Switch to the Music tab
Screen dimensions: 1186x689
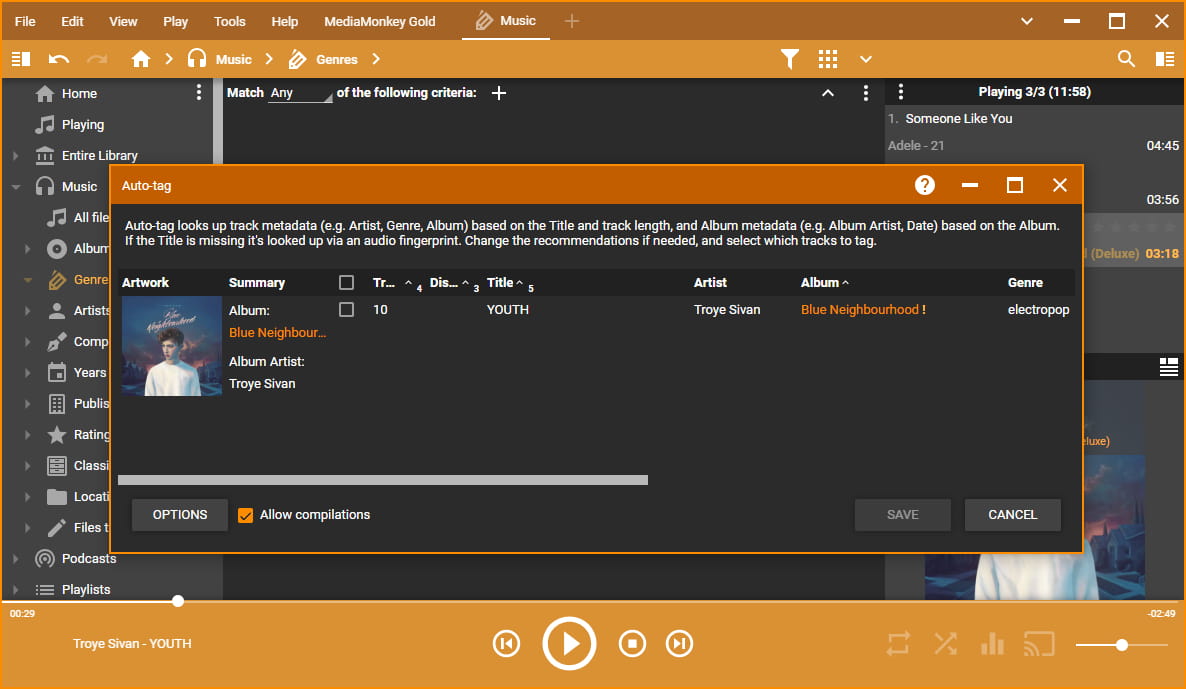coord(506,21)
